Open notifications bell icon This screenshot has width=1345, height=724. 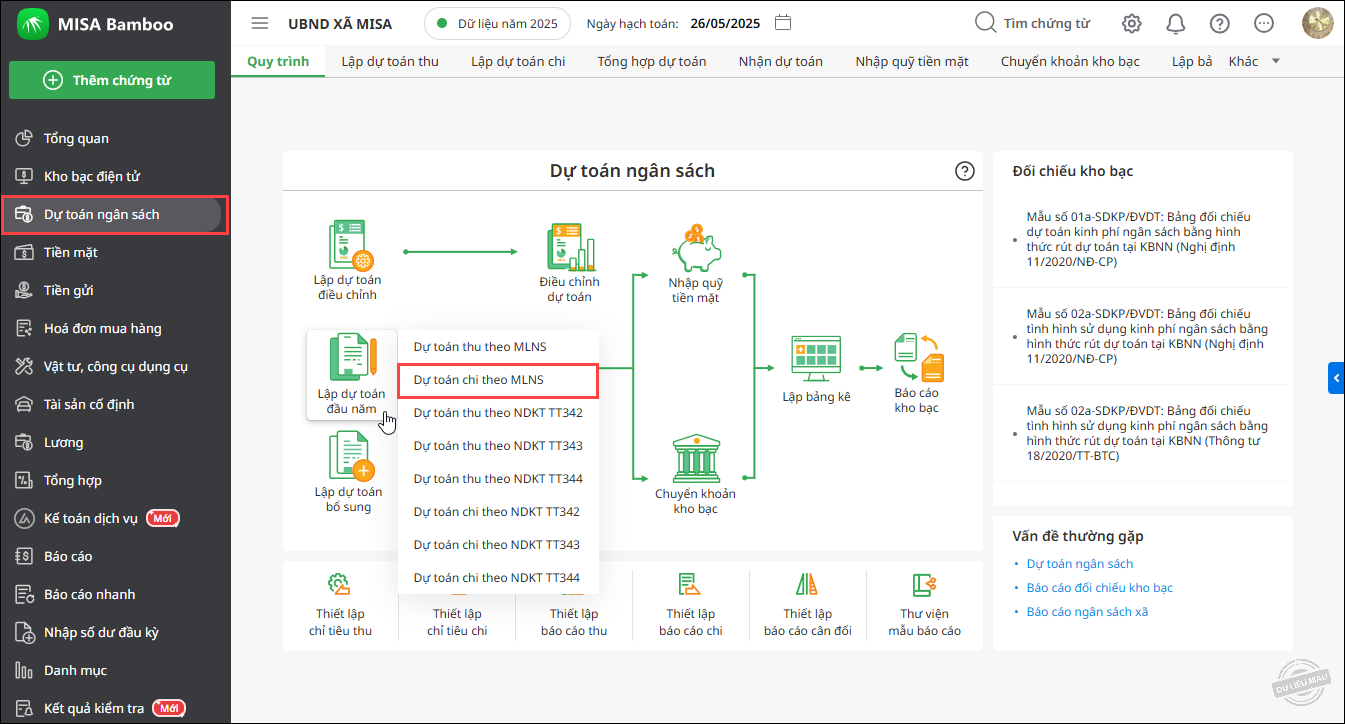[1176, 23]
